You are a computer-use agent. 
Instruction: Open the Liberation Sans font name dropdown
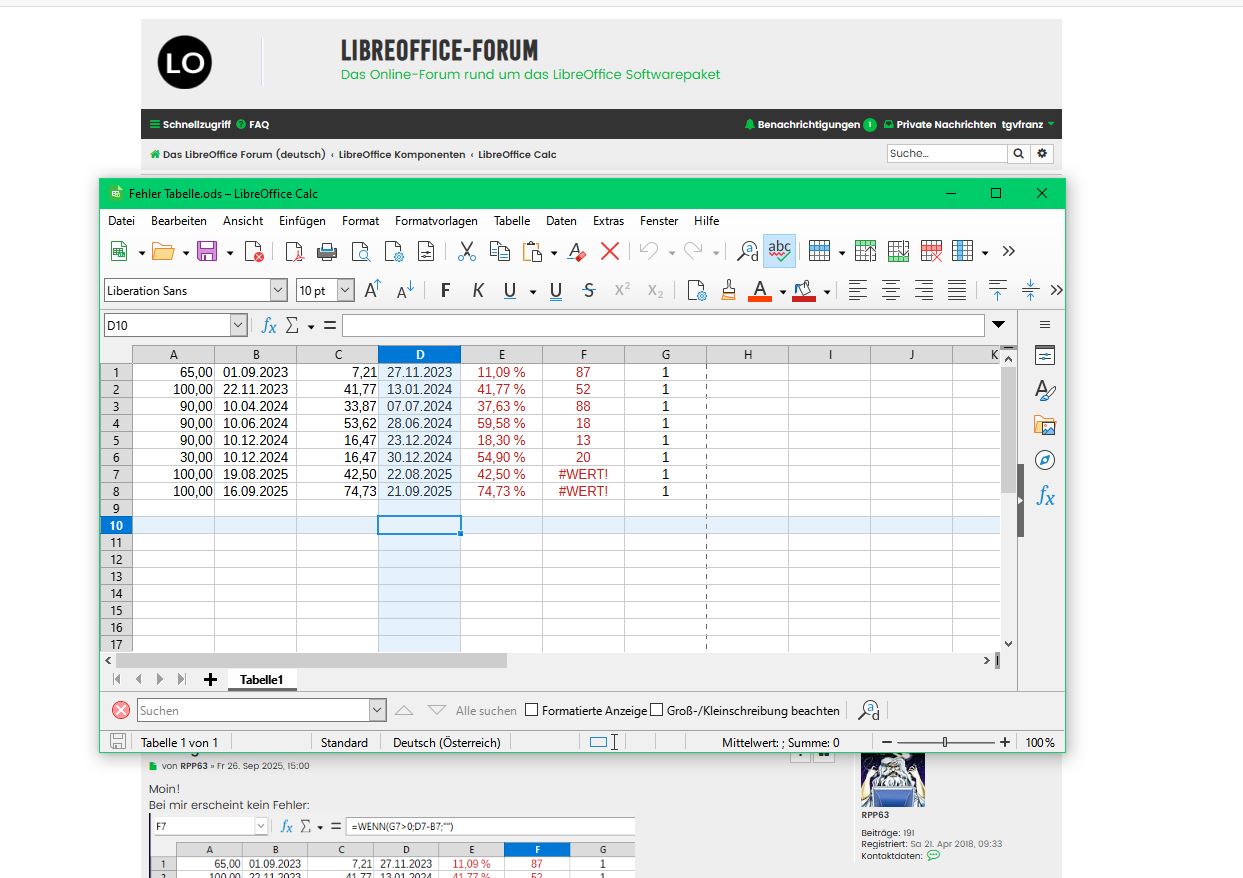pos(278,291)
